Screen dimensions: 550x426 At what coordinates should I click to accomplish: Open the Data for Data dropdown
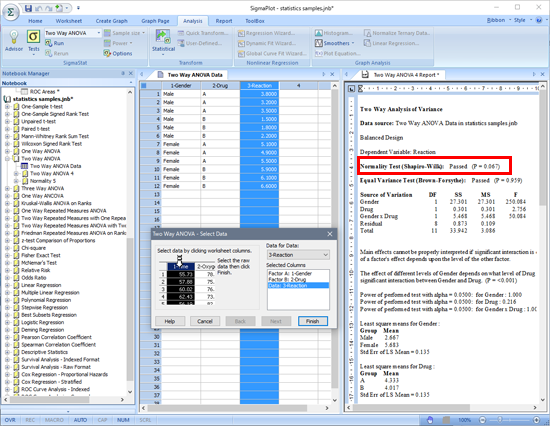298,255
